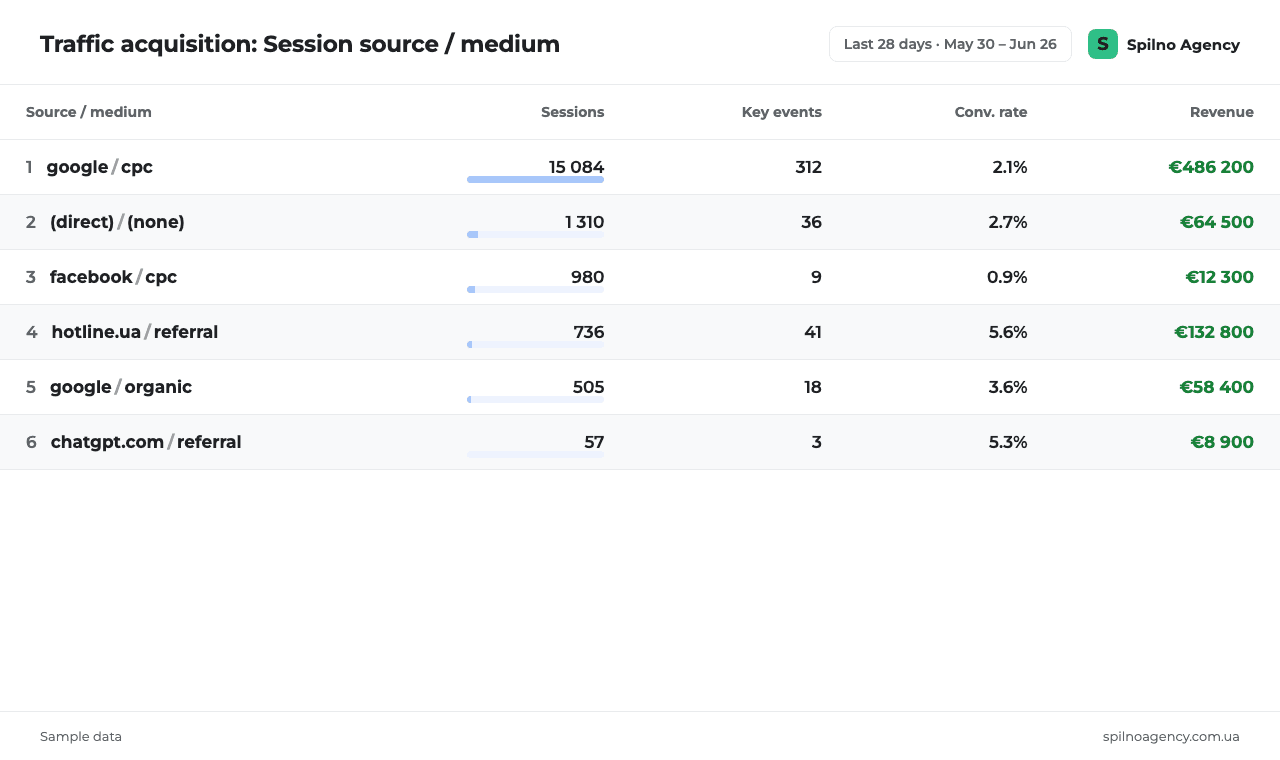The height and width of the screenshot is (760, 1280).
Task: Click the sessions bar under 980
Action: tap(535, 290)
